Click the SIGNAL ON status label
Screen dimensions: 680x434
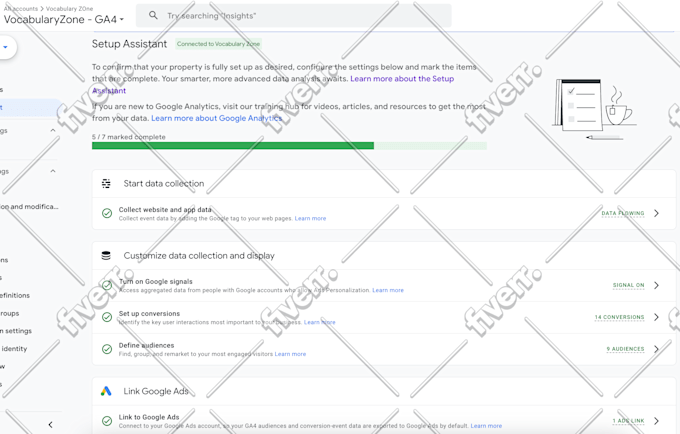tap(628, 285)
